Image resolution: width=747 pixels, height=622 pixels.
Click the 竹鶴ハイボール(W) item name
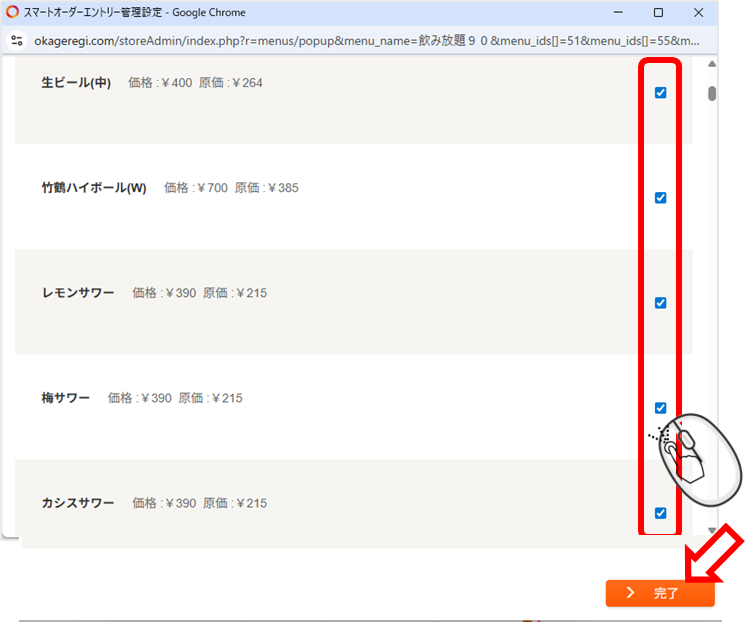pos(94,188)
